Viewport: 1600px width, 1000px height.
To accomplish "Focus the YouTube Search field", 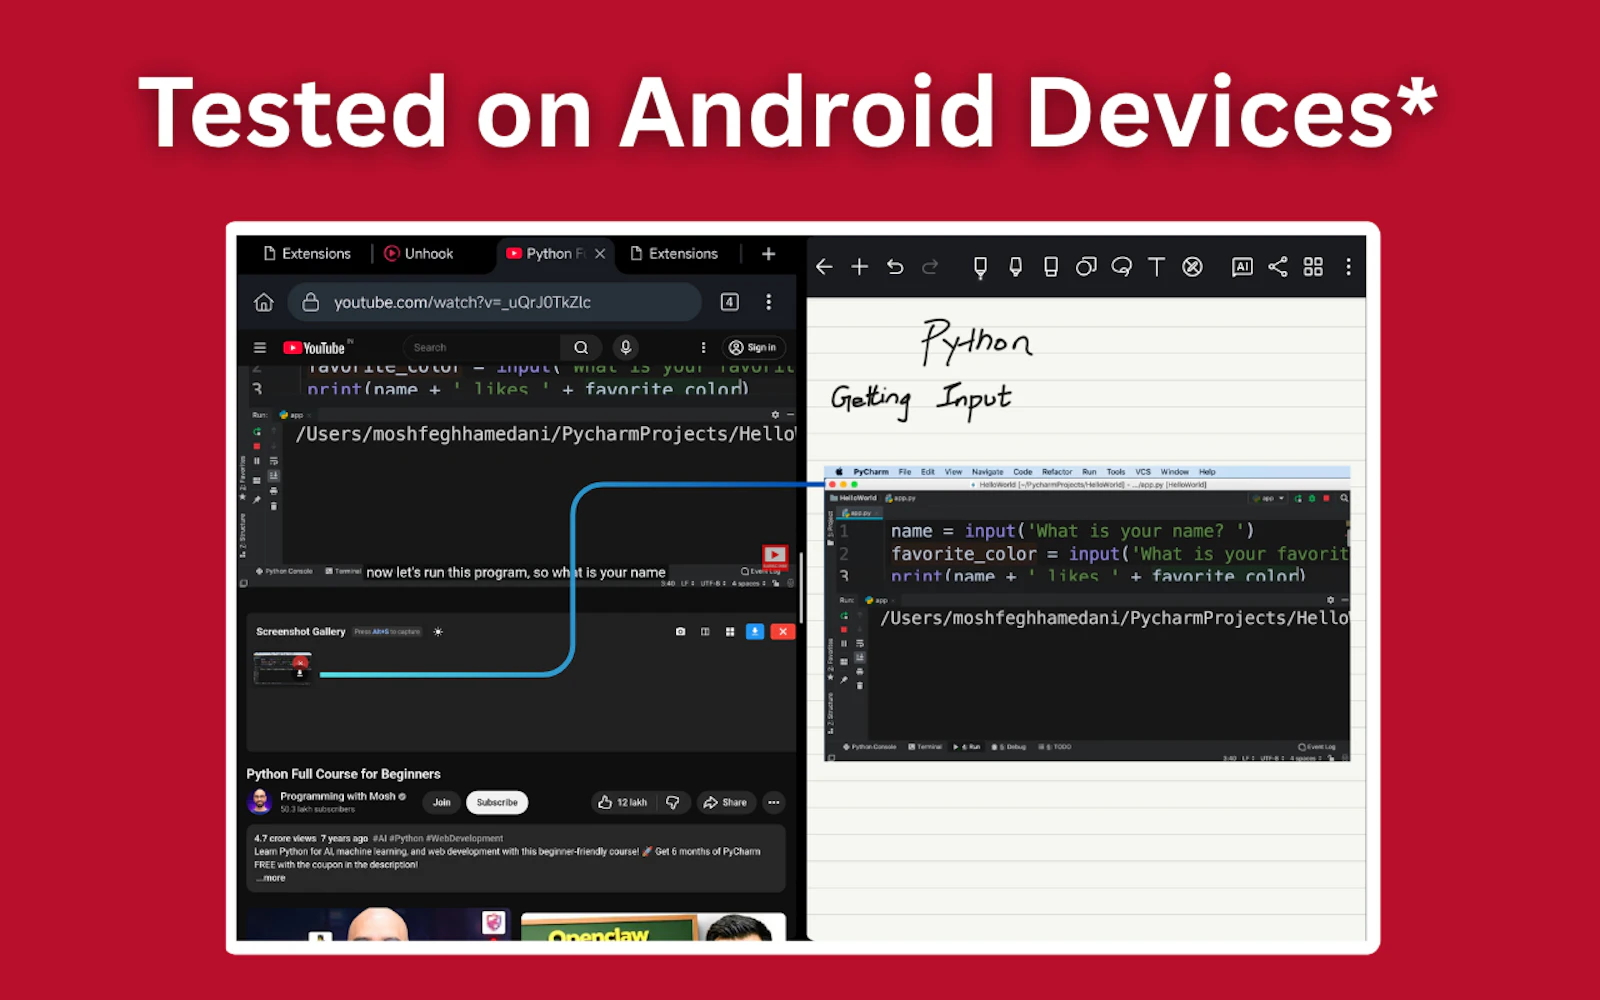I will coord(482,348).
